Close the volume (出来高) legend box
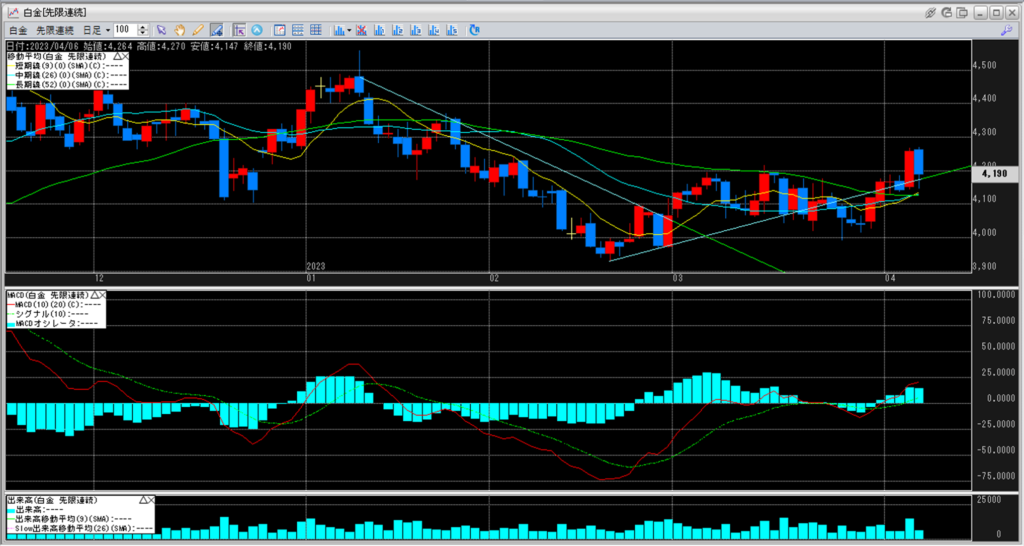Screen dimensions: 1024x546 pyautogui.click(x=153, y=499)
